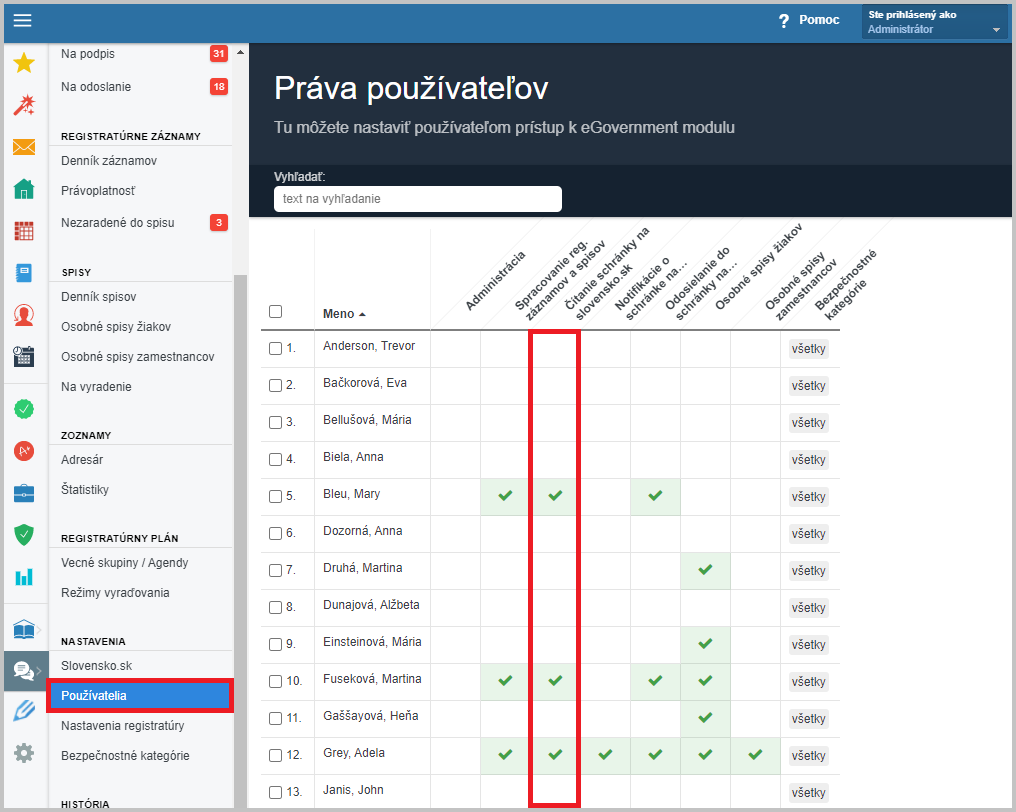
Task: Open všetky category selector for Dozorná, Anna
Action: (809, 534)
